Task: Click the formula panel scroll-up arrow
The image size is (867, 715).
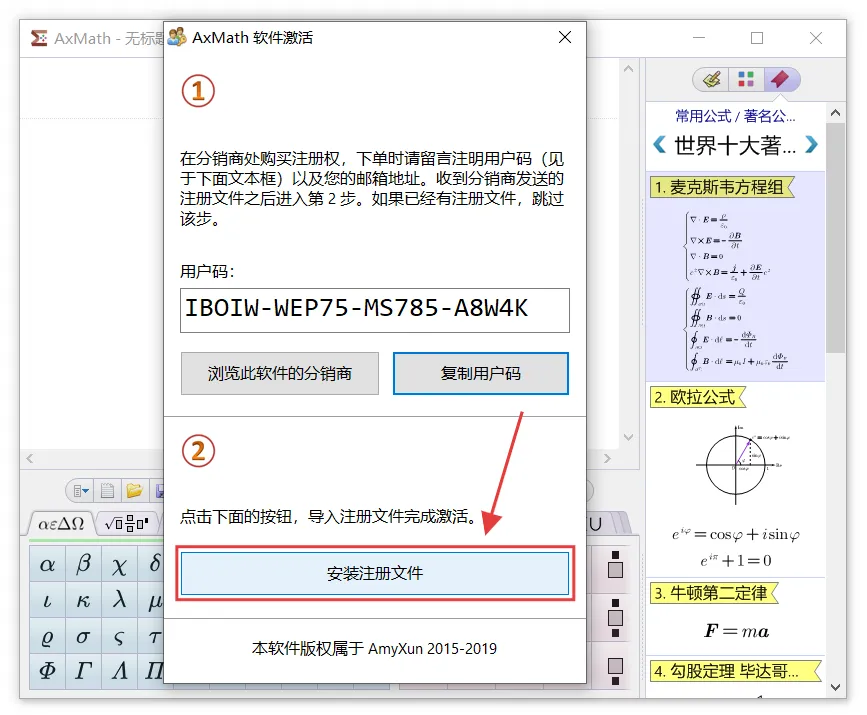Action: (835, 113)
